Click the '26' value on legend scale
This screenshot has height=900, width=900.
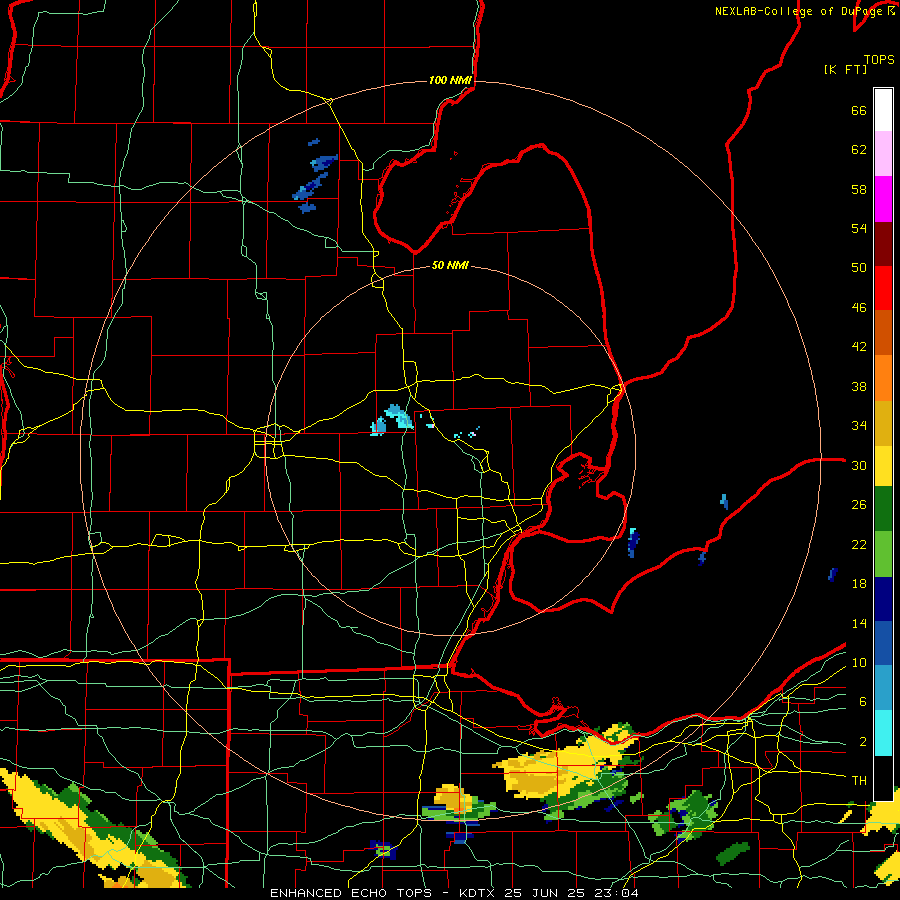pyautogui.click(x=859, y=505)
